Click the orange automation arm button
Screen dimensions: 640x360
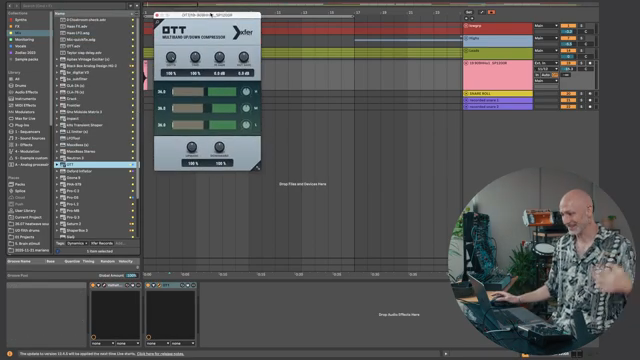tap(491, 12)
